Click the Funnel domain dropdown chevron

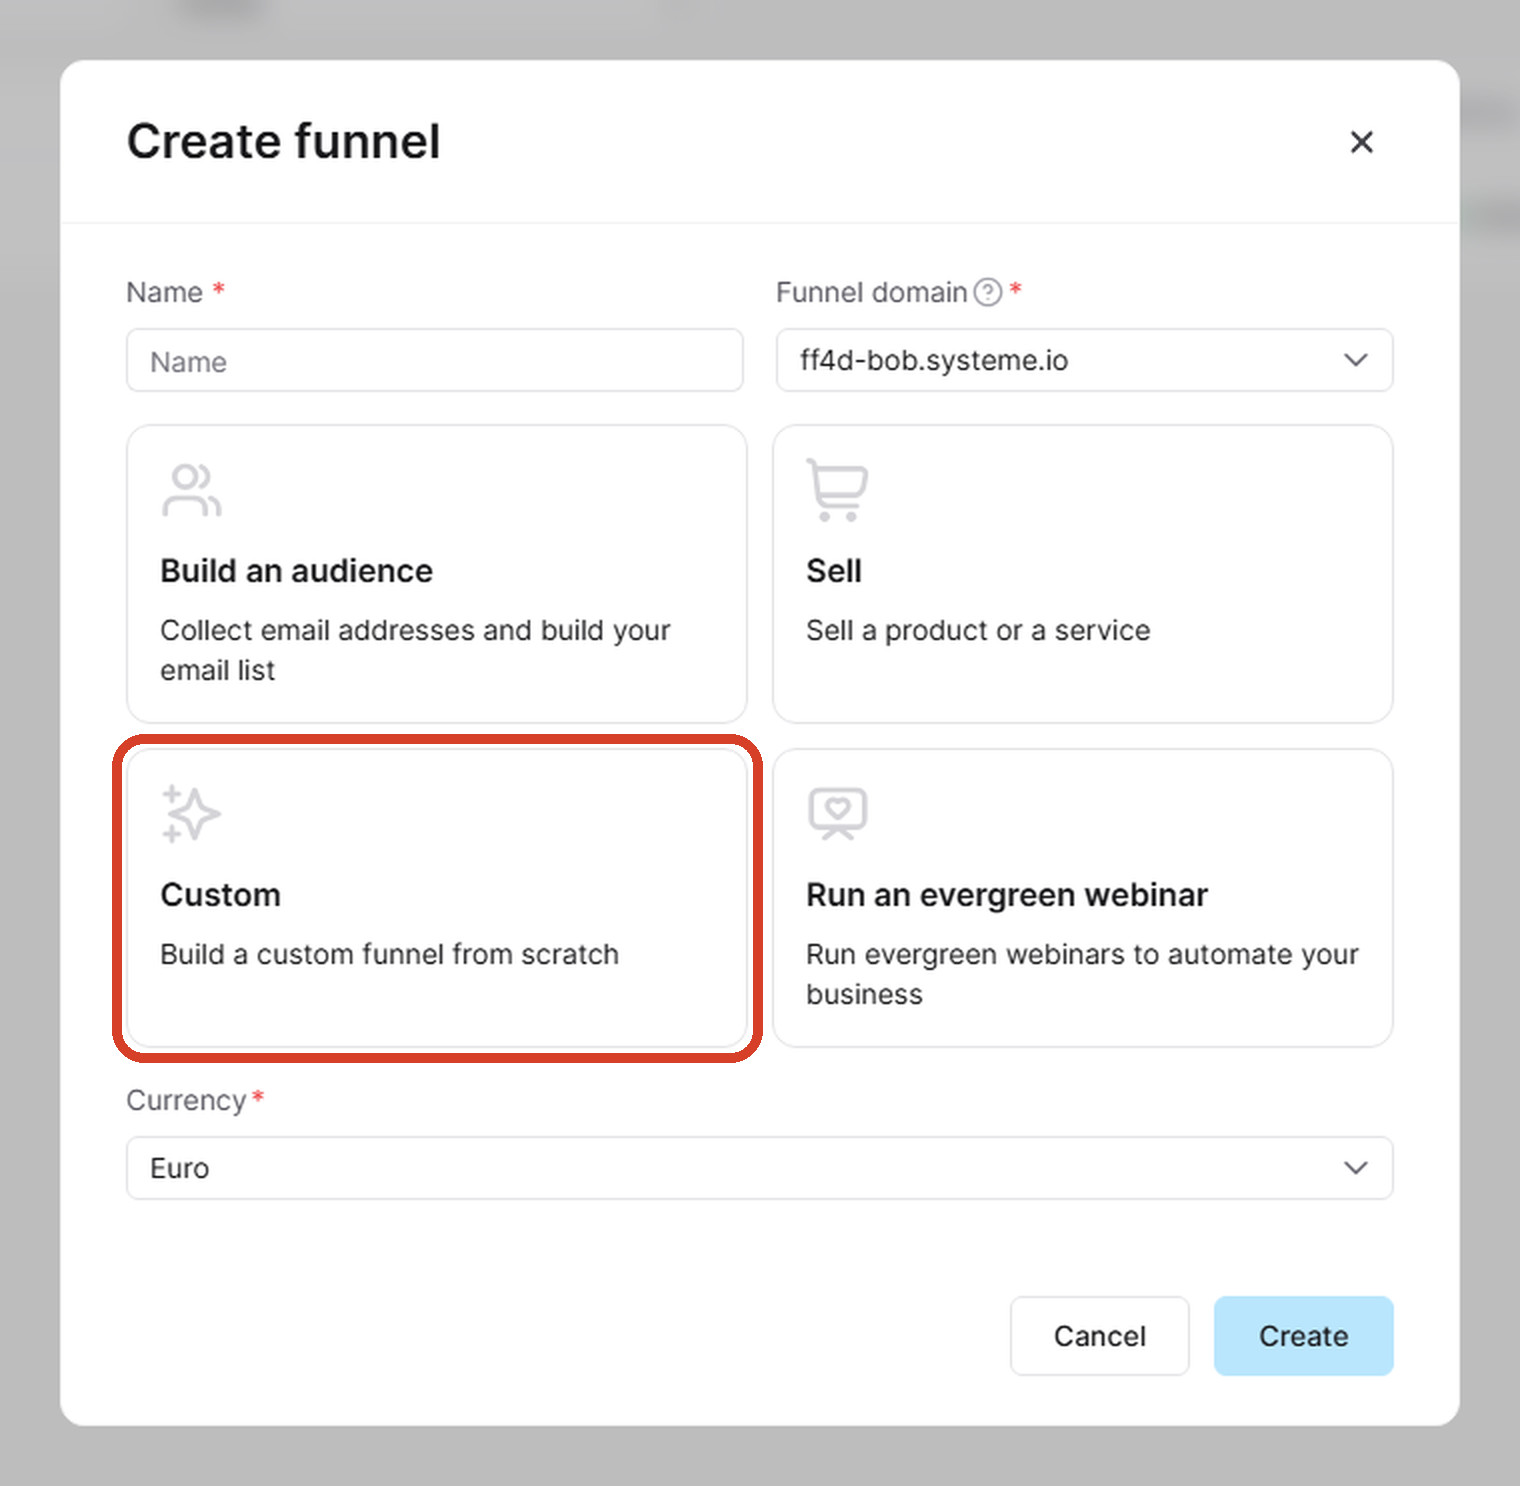[1355, 360]
